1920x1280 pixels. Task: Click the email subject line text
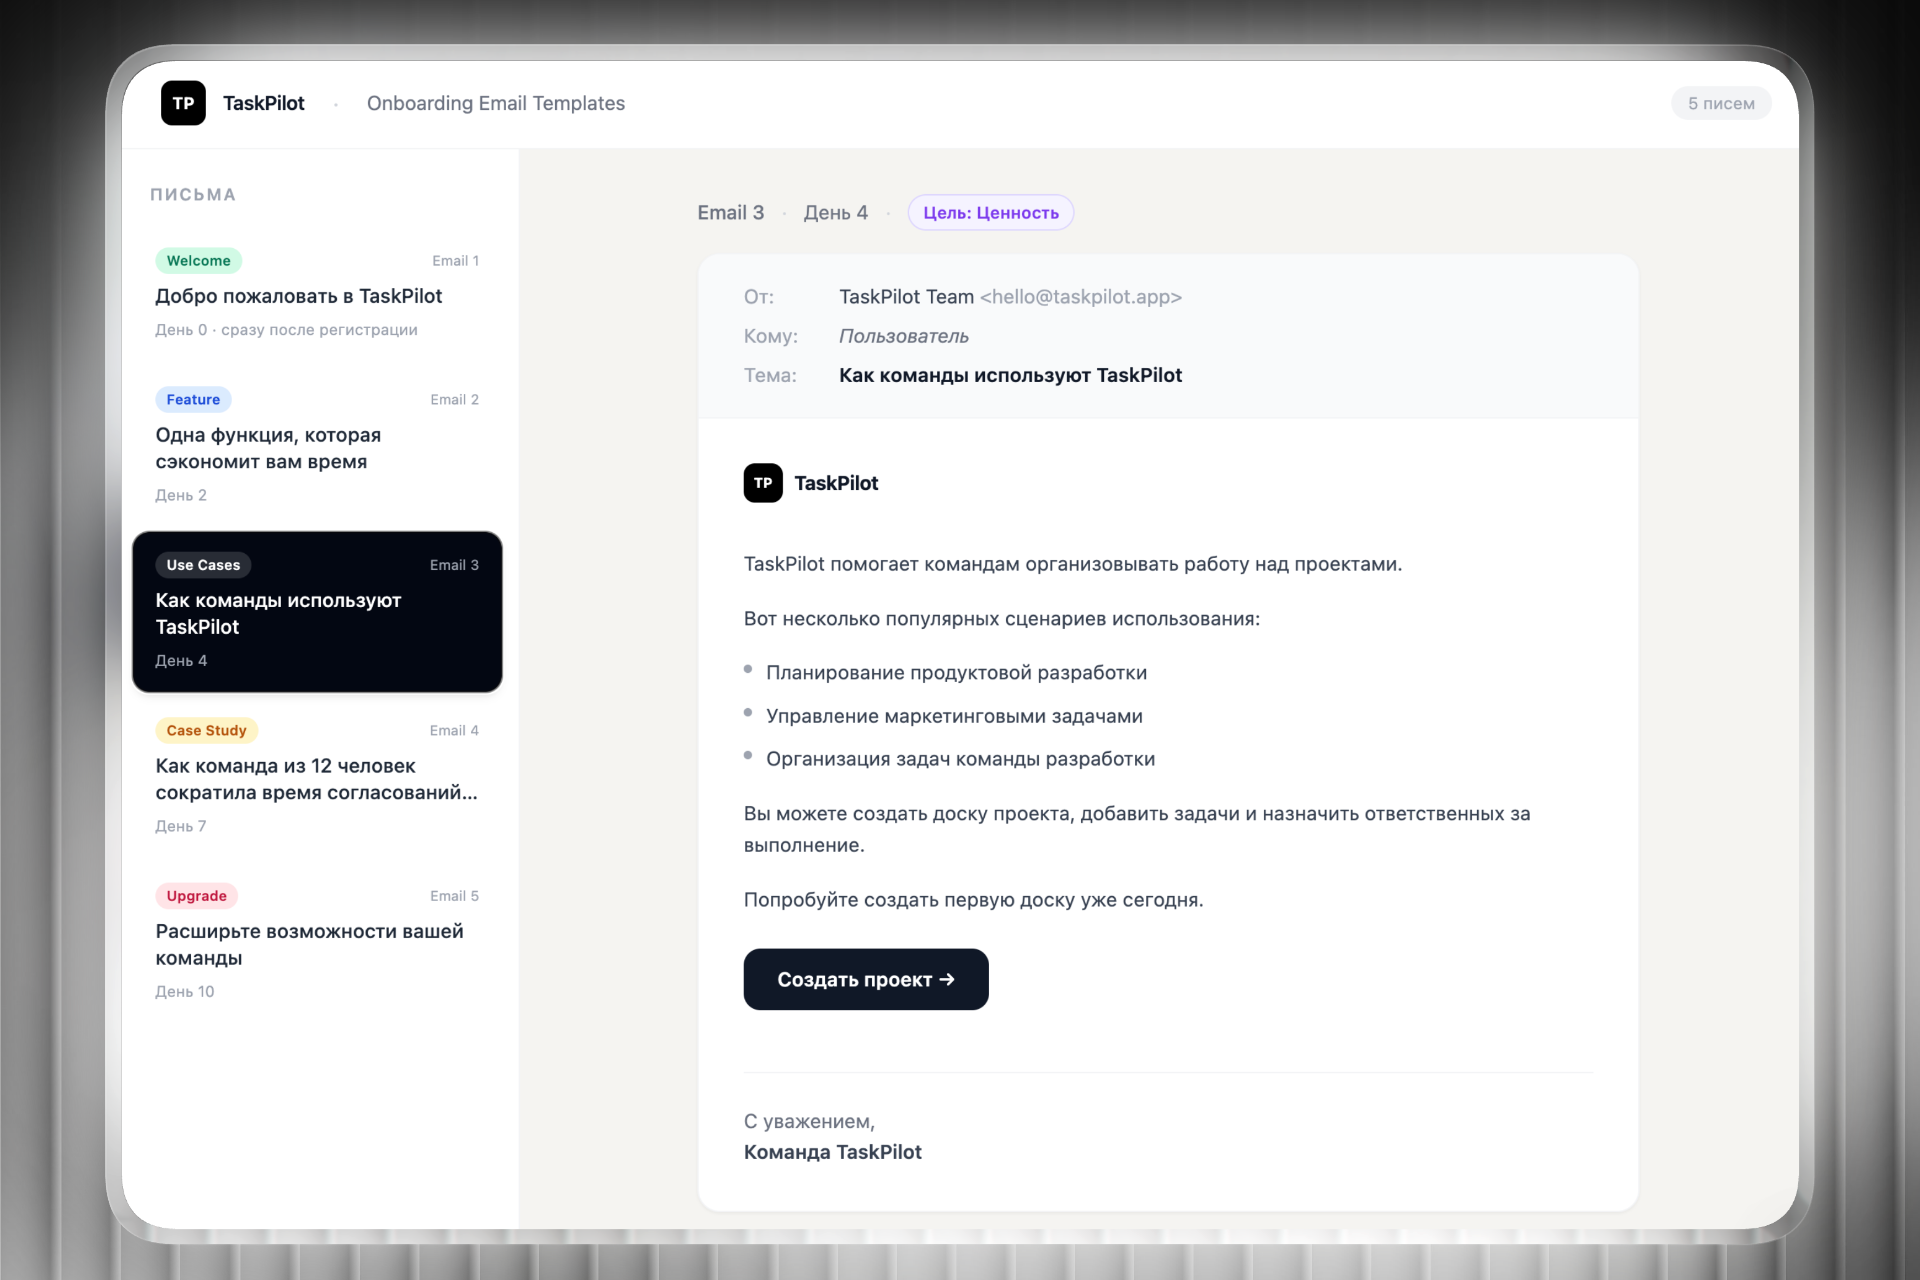pos(1010,376)
